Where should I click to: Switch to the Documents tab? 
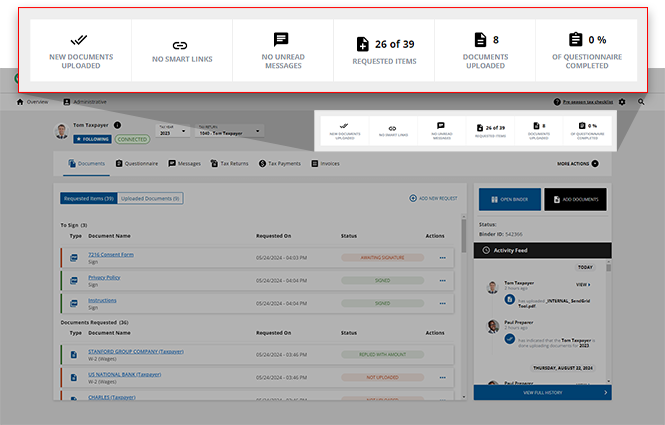87,164
